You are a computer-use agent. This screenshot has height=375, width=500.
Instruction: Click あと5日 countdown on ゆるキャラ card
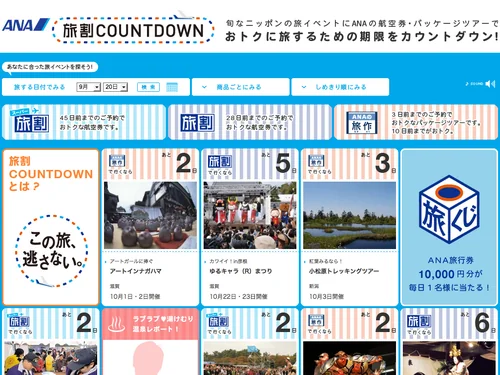click(279, 163)
